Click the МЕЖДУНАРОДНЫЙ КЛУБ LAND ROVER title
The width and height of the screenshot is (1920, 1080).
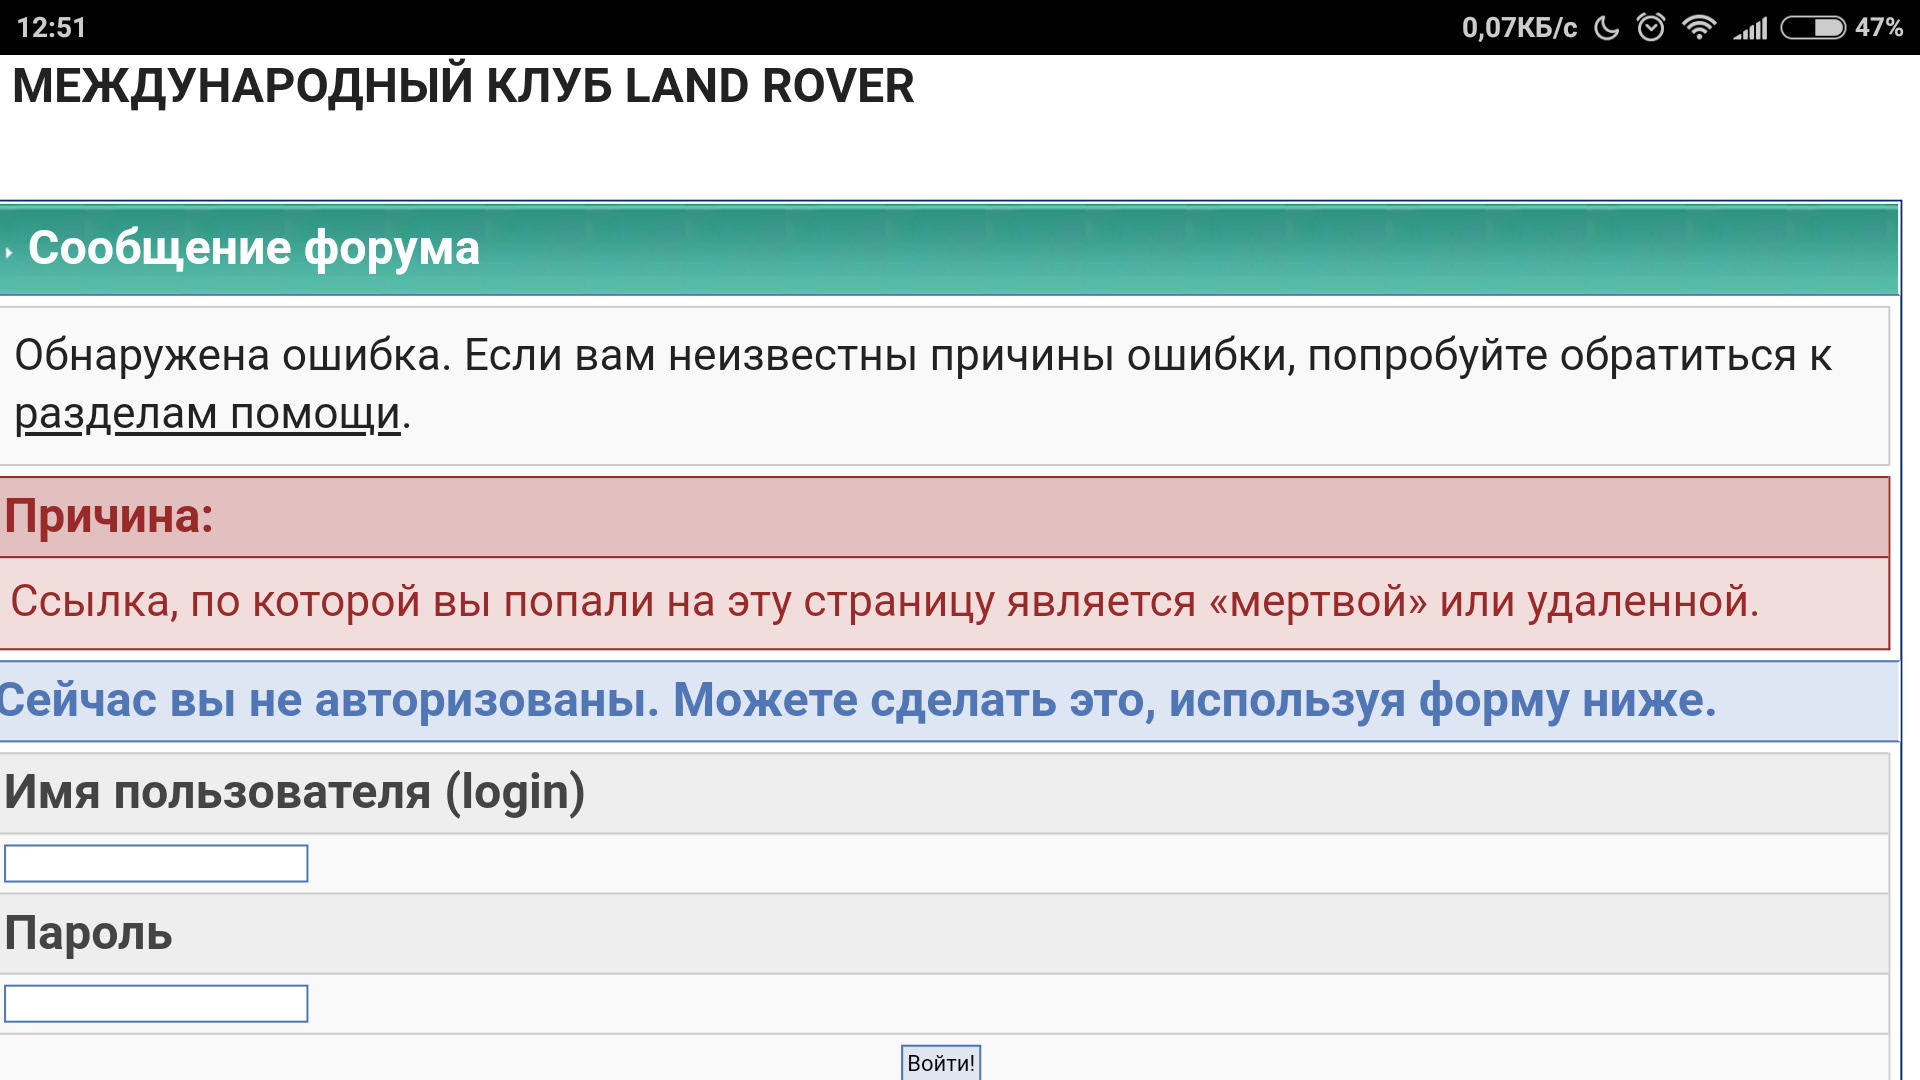[463, 86]
